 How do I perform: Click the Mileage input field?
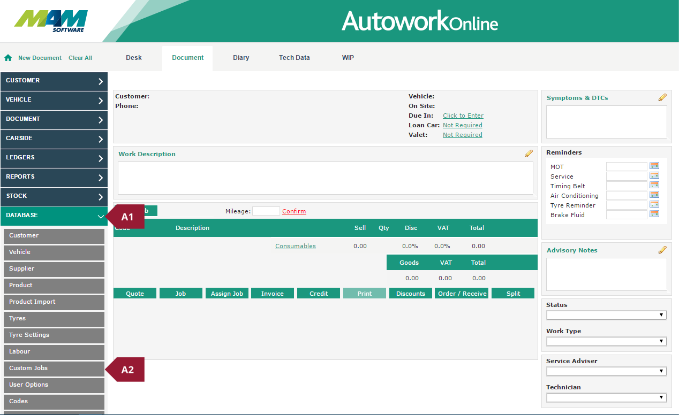click(x=265, y=211)
